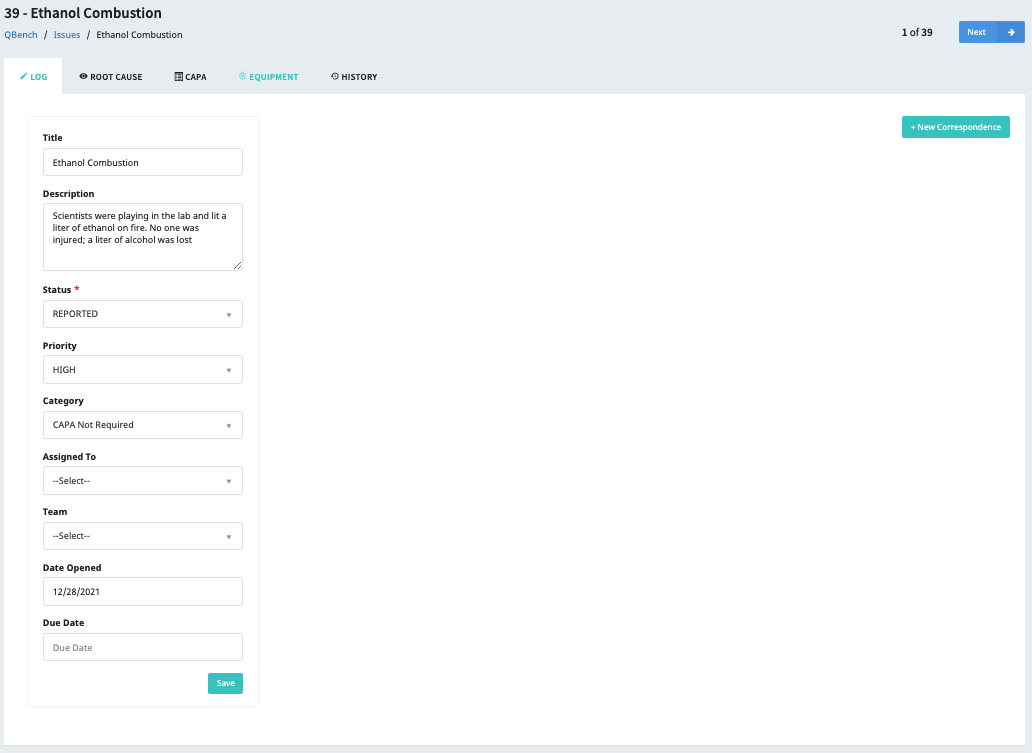The width and height of the screenshot is (1032, 753).
Task: Create a New Correspondence
Action: click(956, 127)
